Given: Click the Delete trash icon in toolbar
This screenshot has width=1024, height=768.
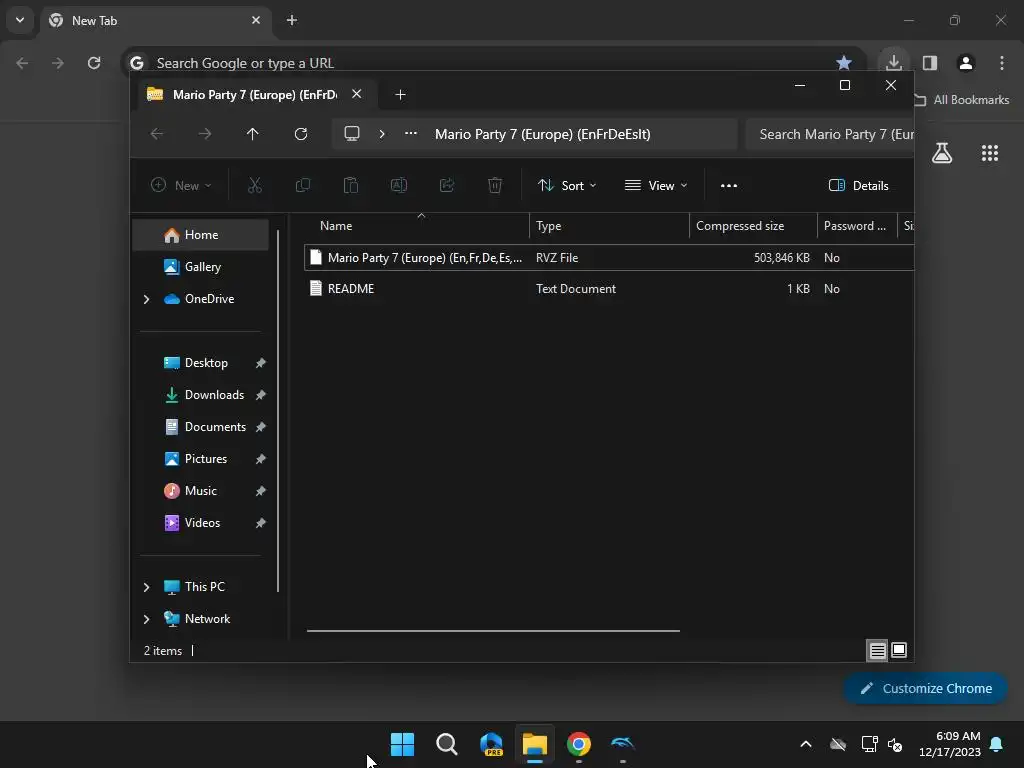Looking at the screenshot, I should 495,185.
